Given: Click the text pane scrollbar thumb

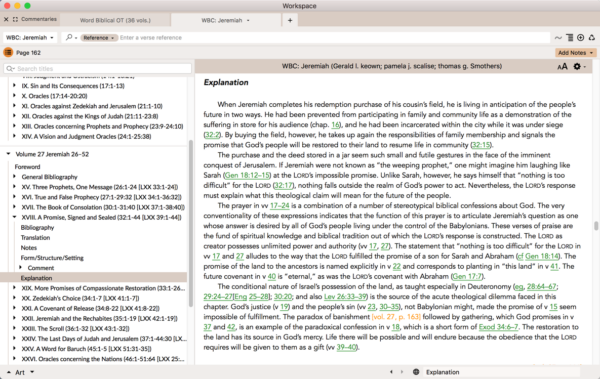Looking at the screenshot, I should pyautogui.click(x=596, y=226).
